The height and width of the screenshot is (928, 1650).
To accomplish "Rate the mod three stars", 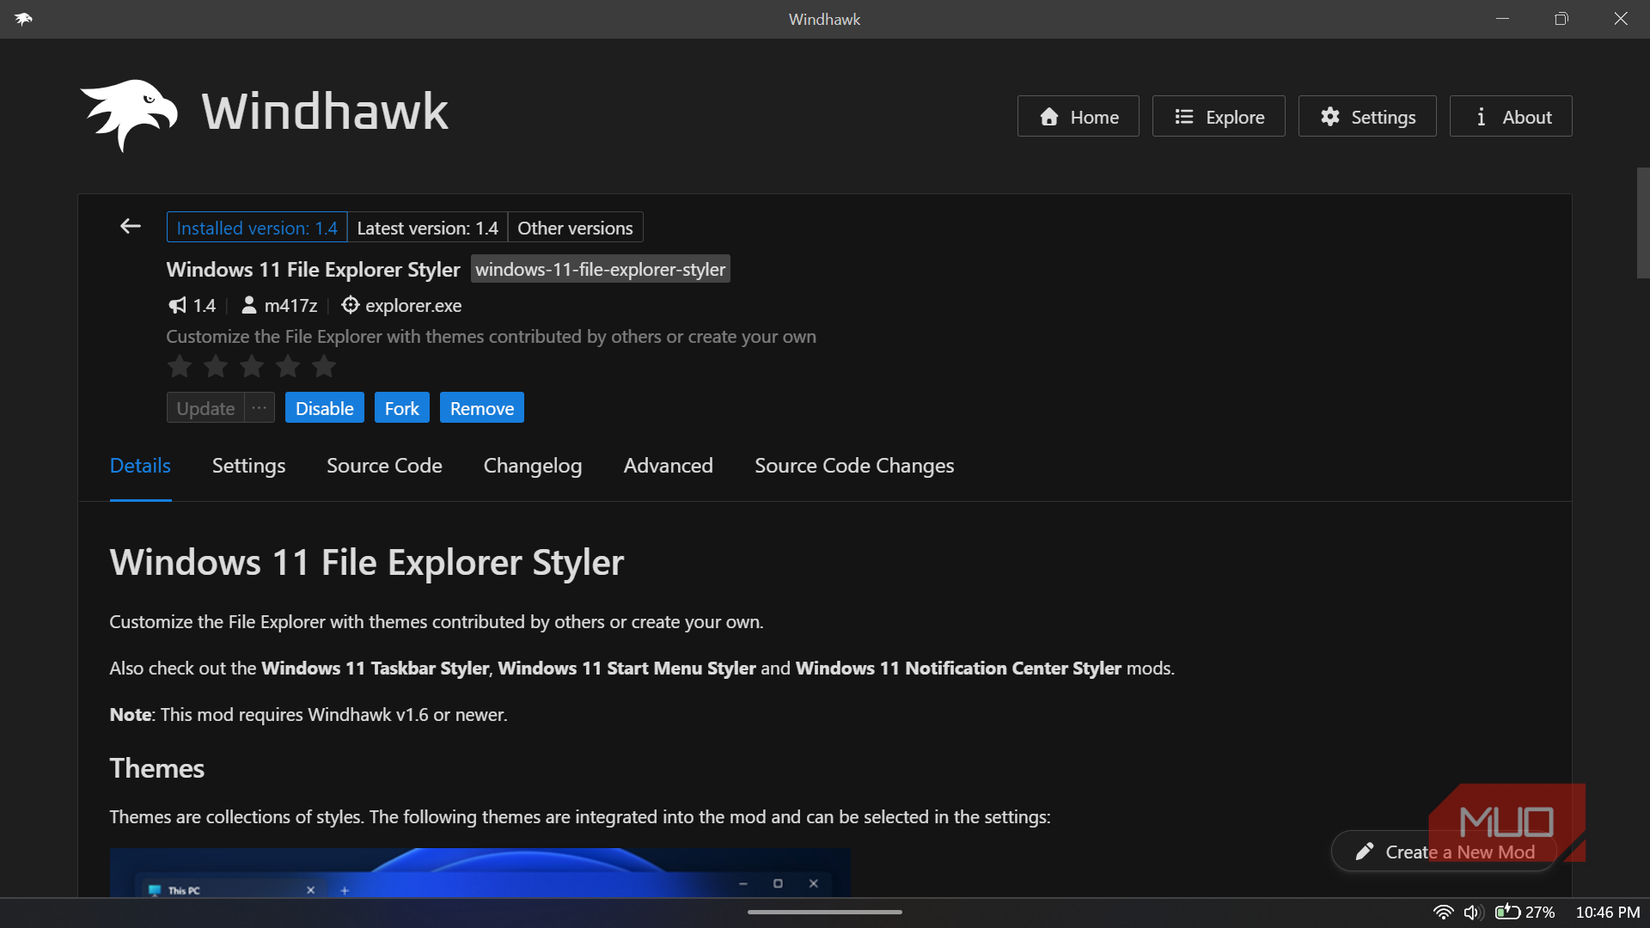I will coord(252,367).
